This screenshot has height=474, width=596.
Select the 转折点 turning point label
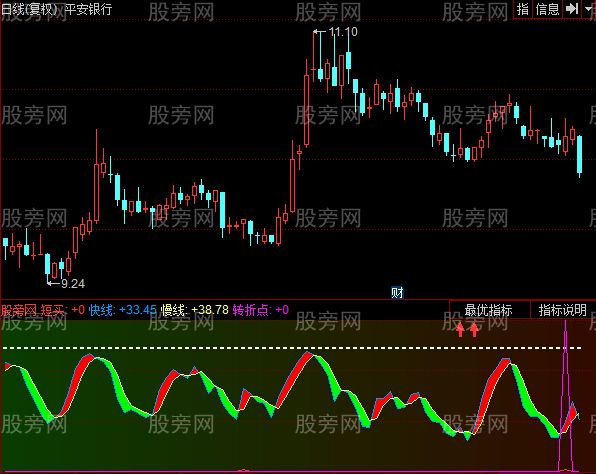click(250, 310)
